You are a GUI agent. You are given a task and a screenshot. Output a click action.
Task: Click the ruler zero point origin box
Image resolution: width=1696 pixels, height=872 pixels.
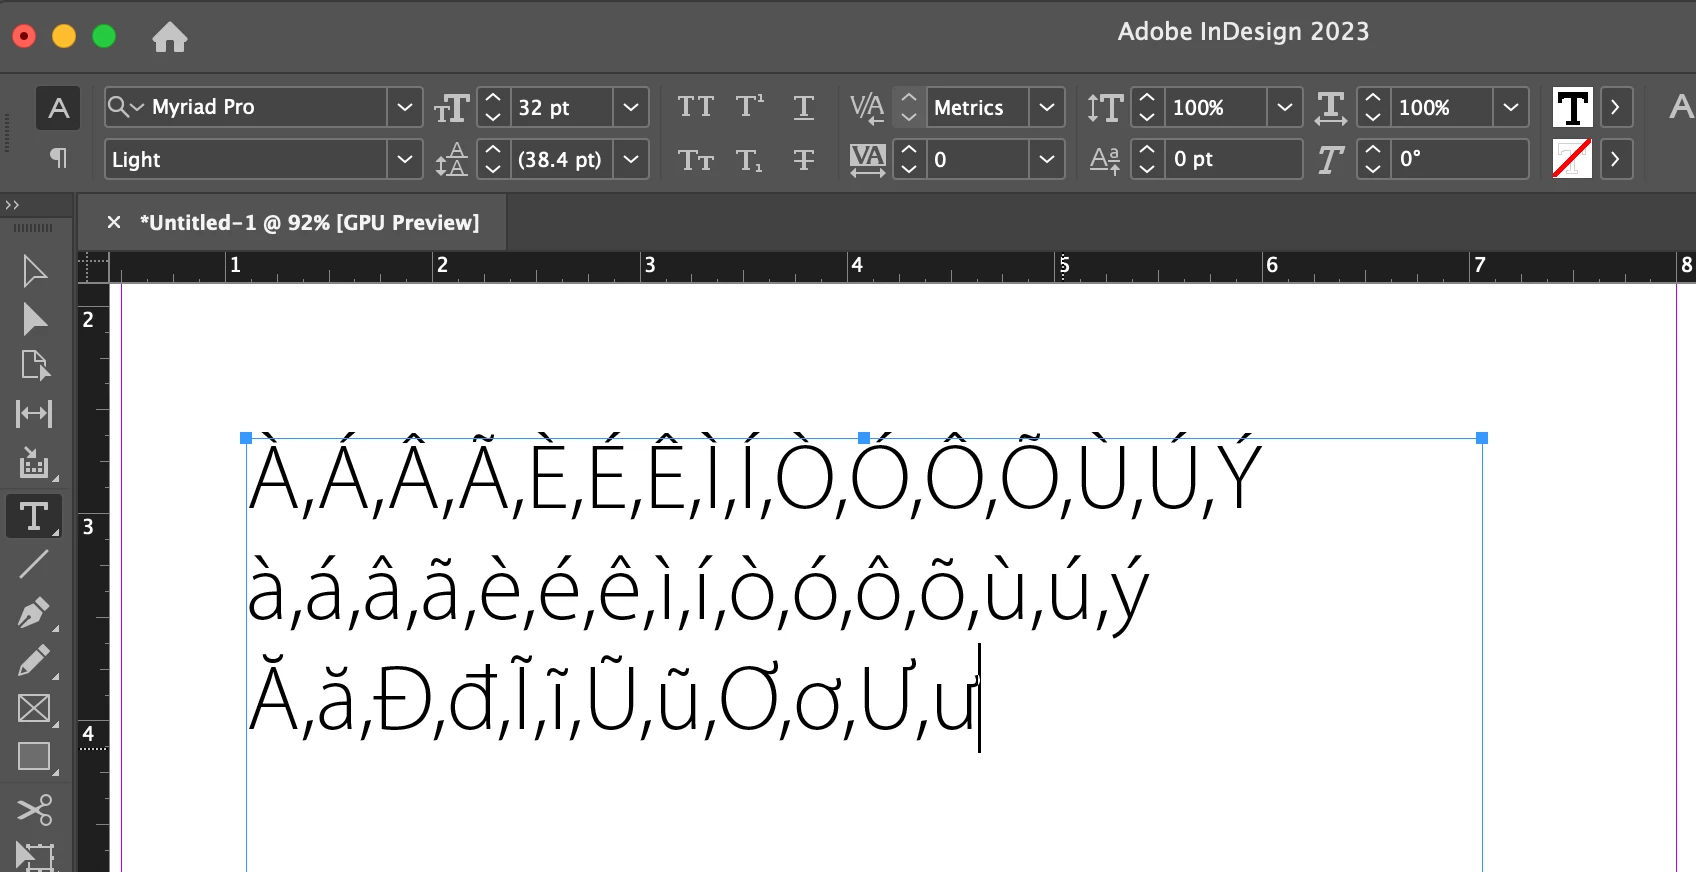tap(93, 267)
